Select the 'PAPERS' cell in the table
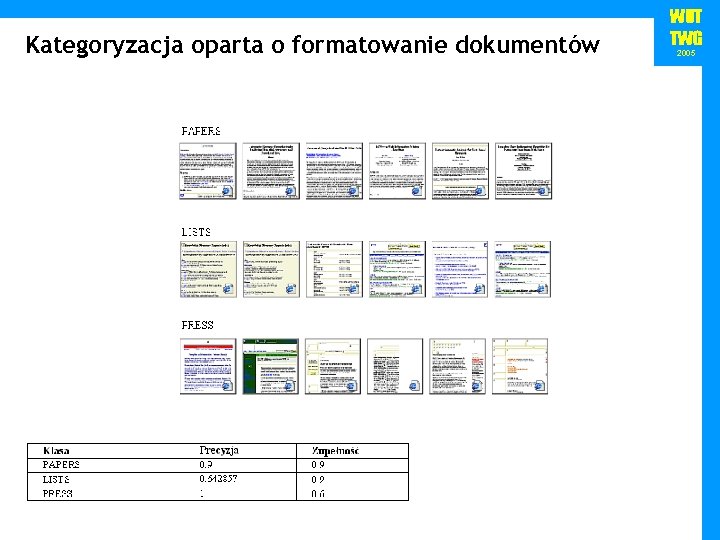This screenshot has height=540, width=720. tap(61, 465)
